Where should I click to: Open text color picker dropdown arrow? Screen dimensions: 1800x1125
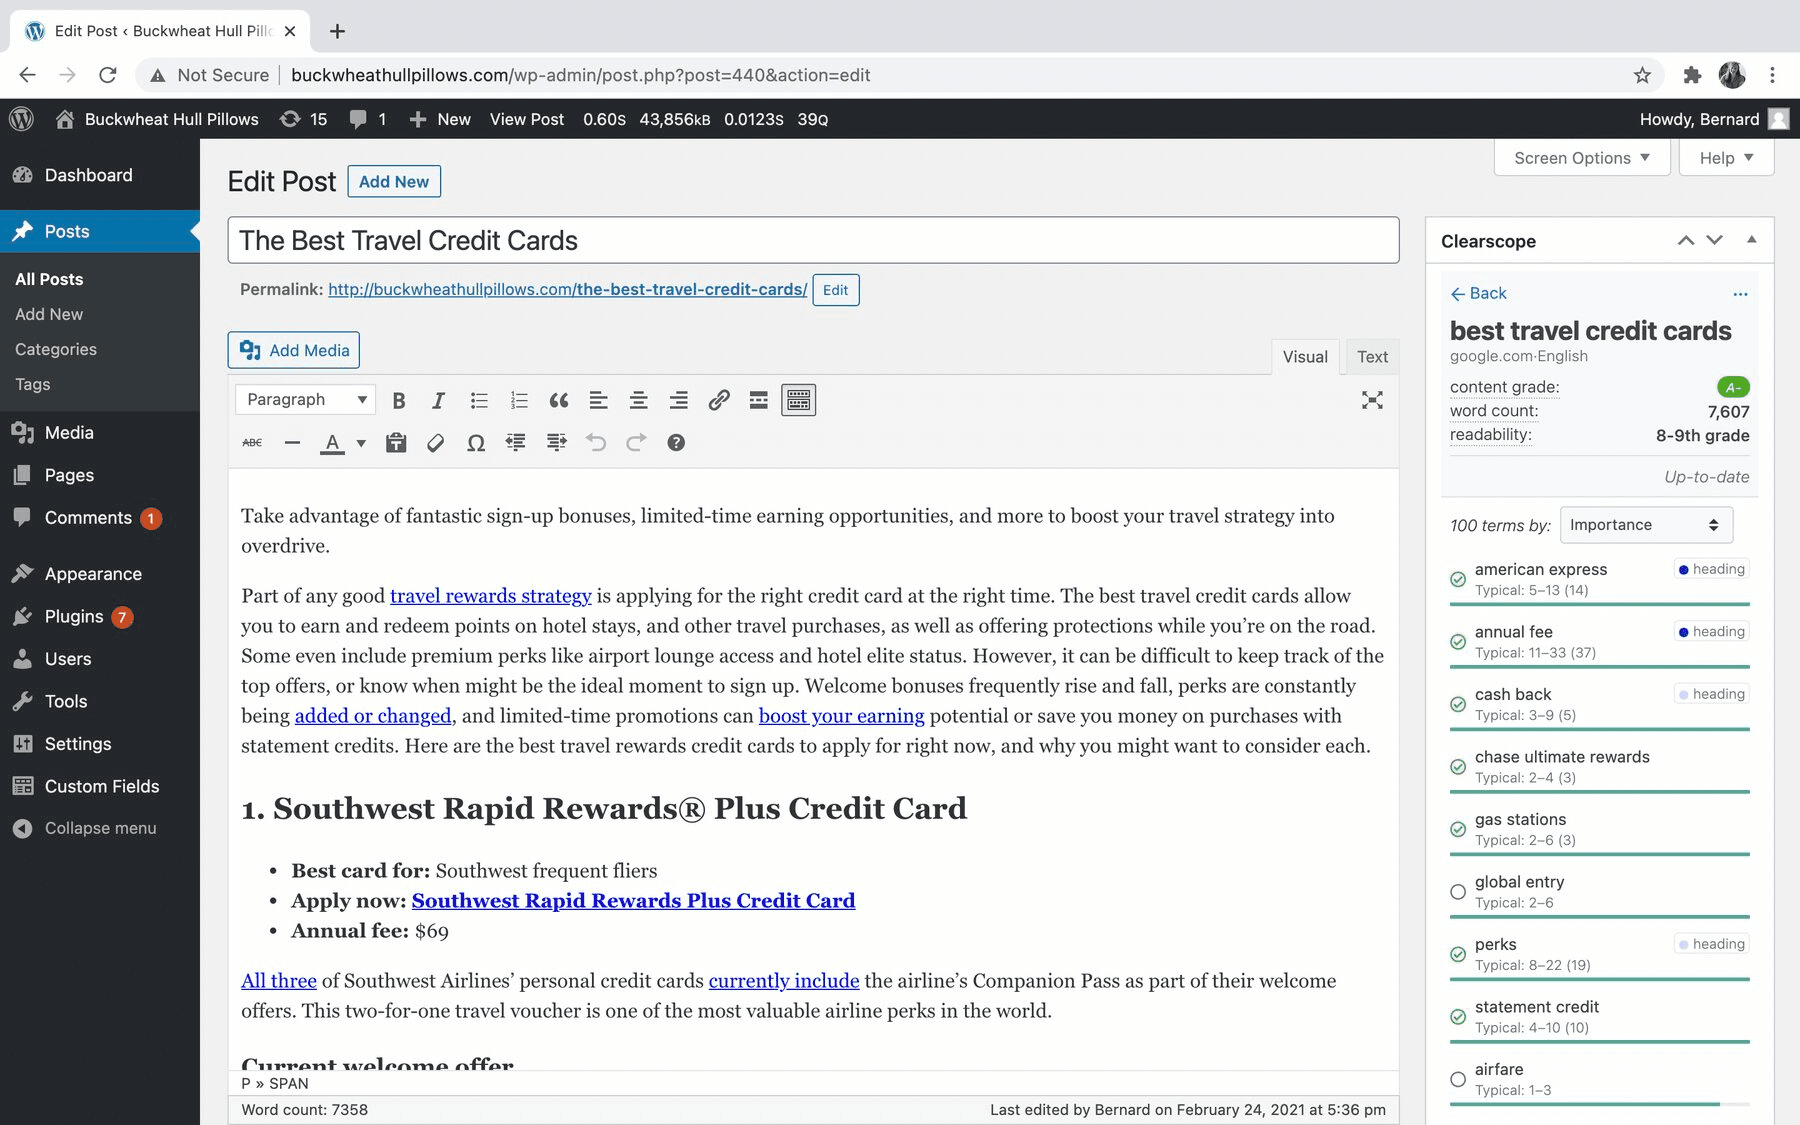[361, 442]
